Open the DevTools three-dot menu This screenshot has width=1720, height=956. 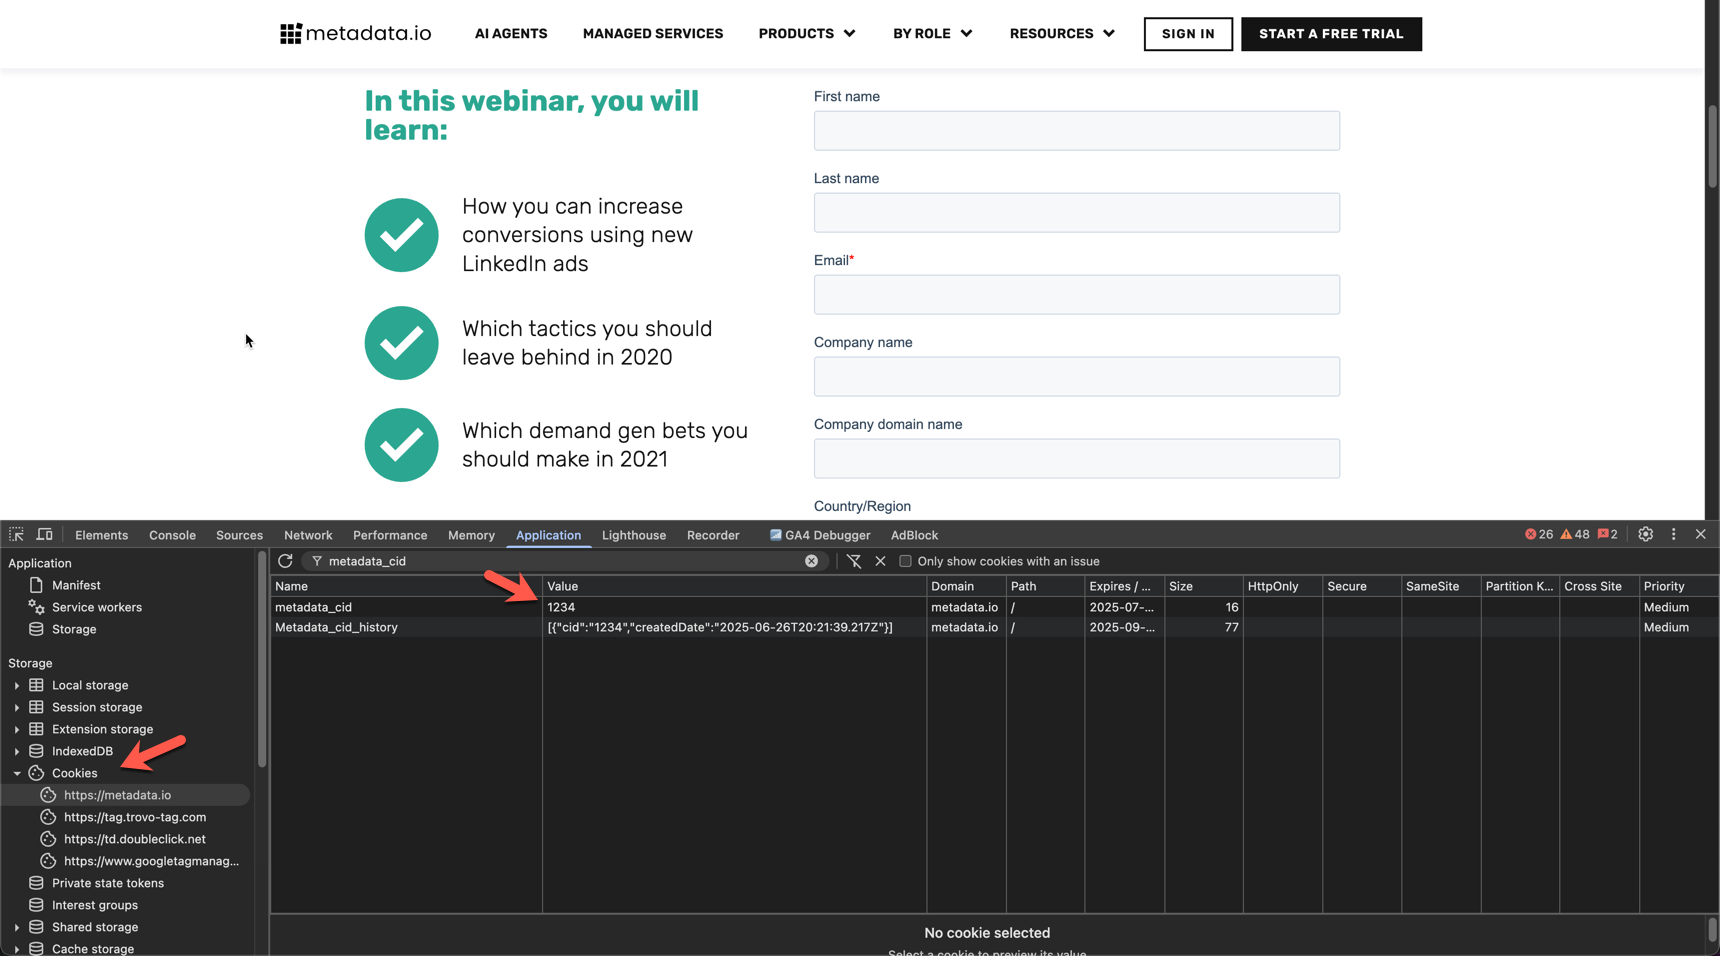1673,535
